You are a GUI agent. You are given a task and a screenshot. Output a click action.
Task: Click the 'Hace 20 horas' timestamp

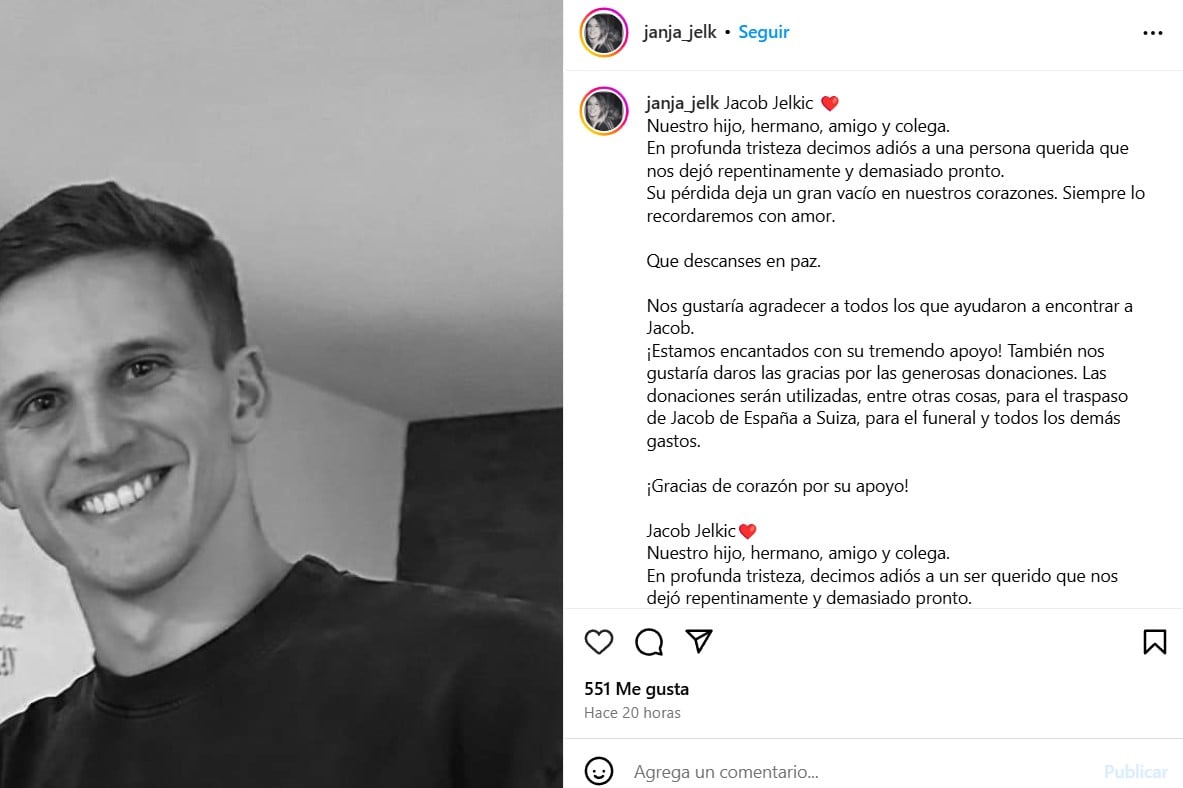[x=632, y=713]
